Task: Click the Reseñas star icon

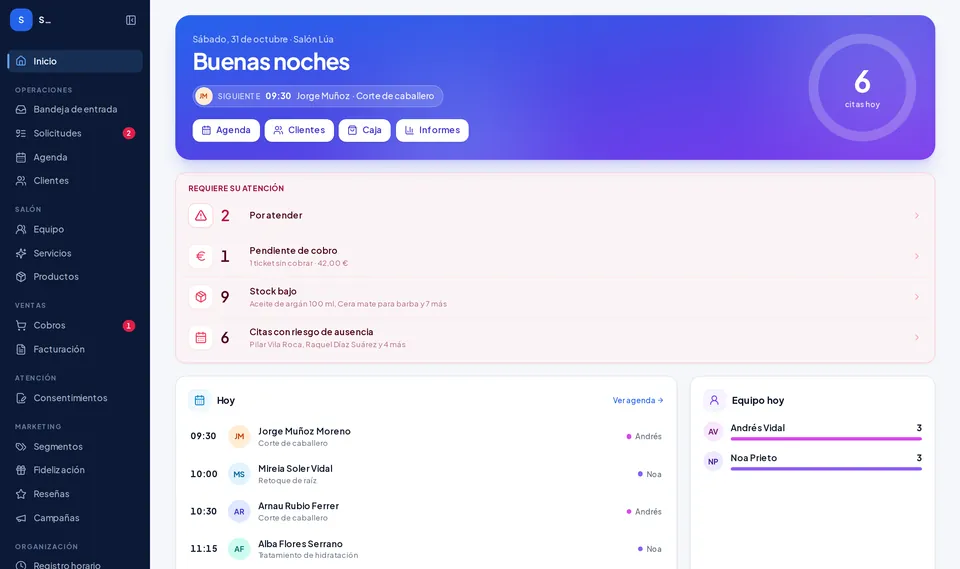Action: tap(21, 494)
